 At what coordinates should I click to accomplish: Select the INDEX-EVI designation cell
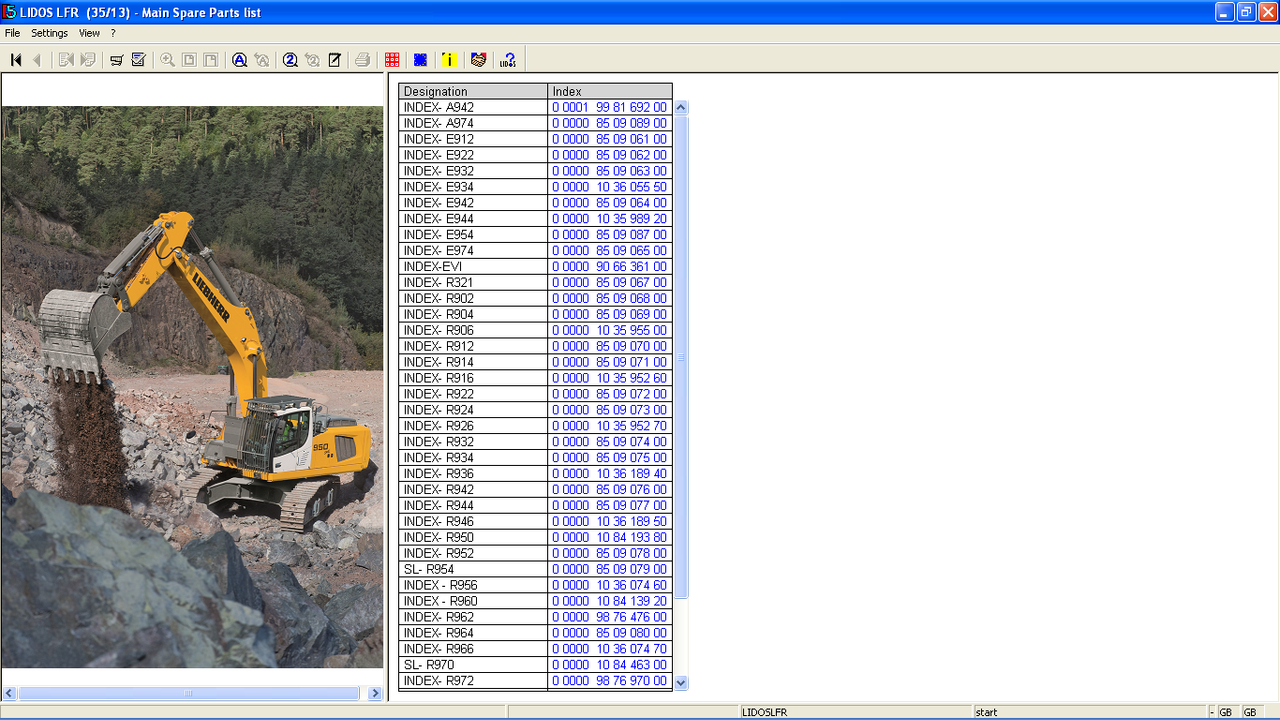click(x=473, y=267)
